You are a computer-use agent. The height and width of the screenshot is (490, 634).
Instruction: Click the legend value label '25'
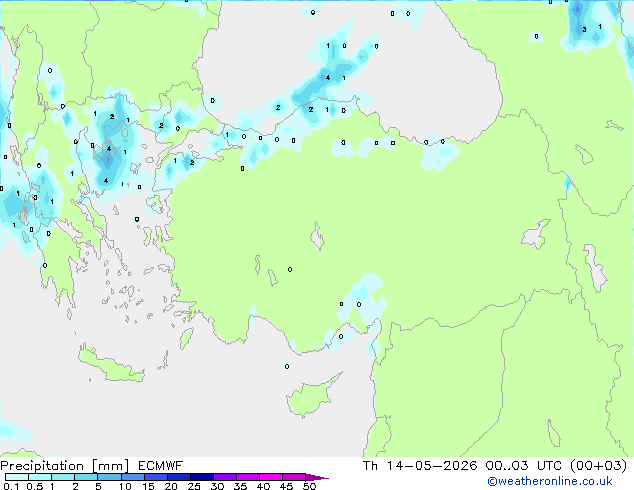coord(194,486)
